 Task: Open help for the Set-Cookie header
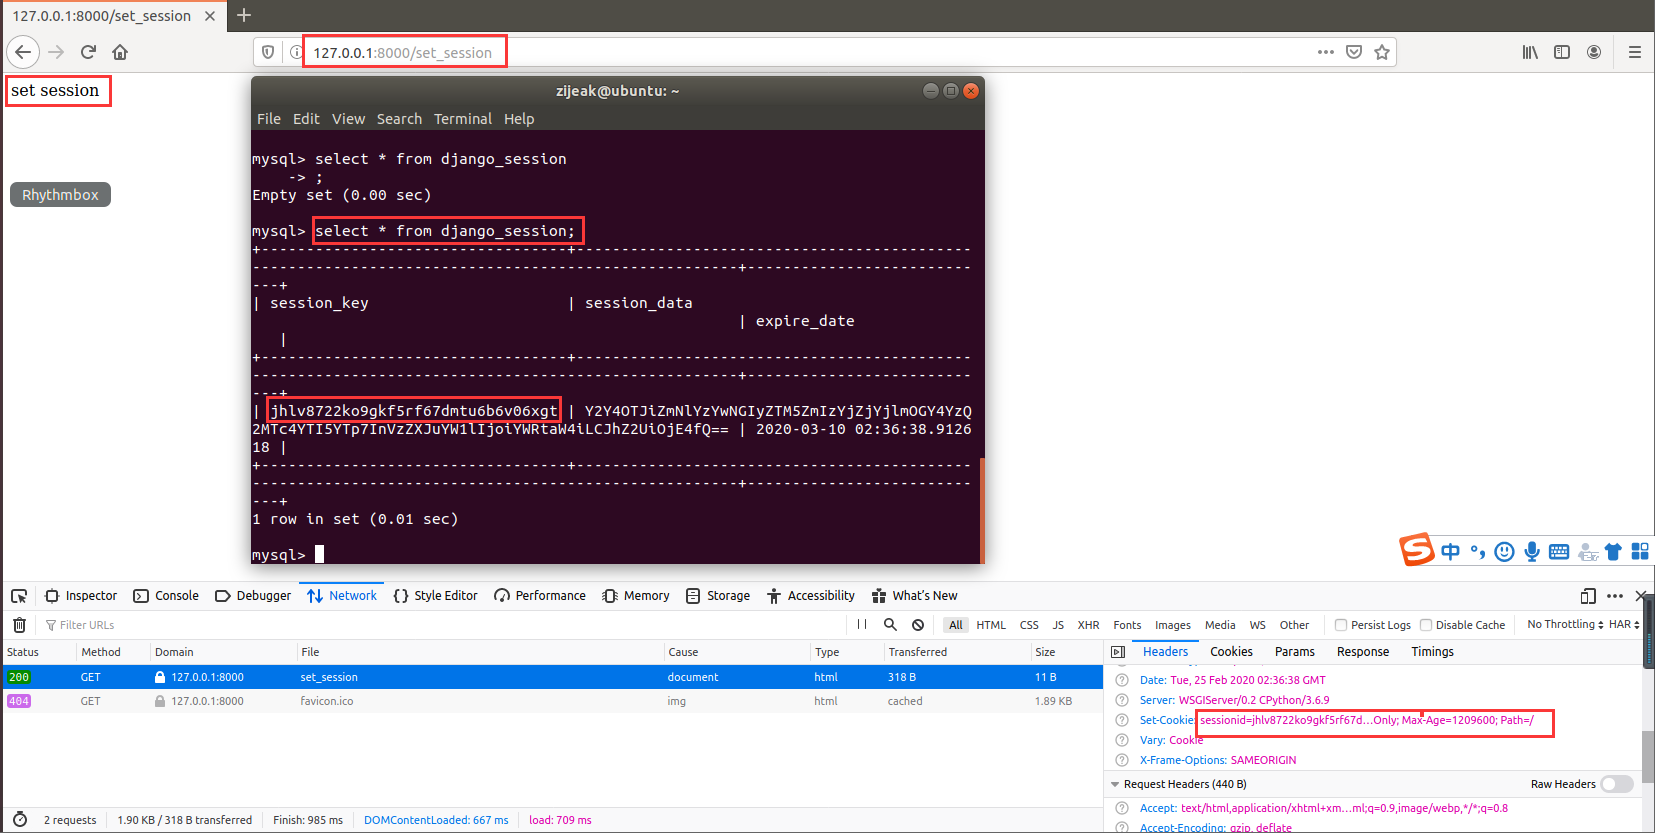1122,720
